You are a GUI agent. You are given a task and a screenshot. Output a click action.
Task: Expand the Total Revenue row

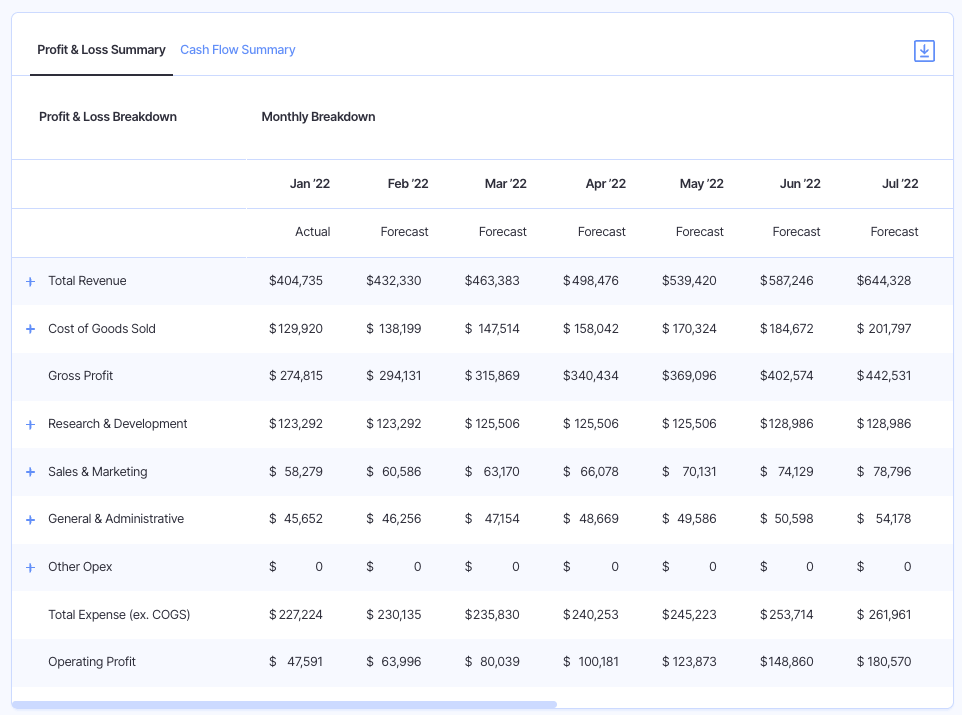tap(30, 282)
